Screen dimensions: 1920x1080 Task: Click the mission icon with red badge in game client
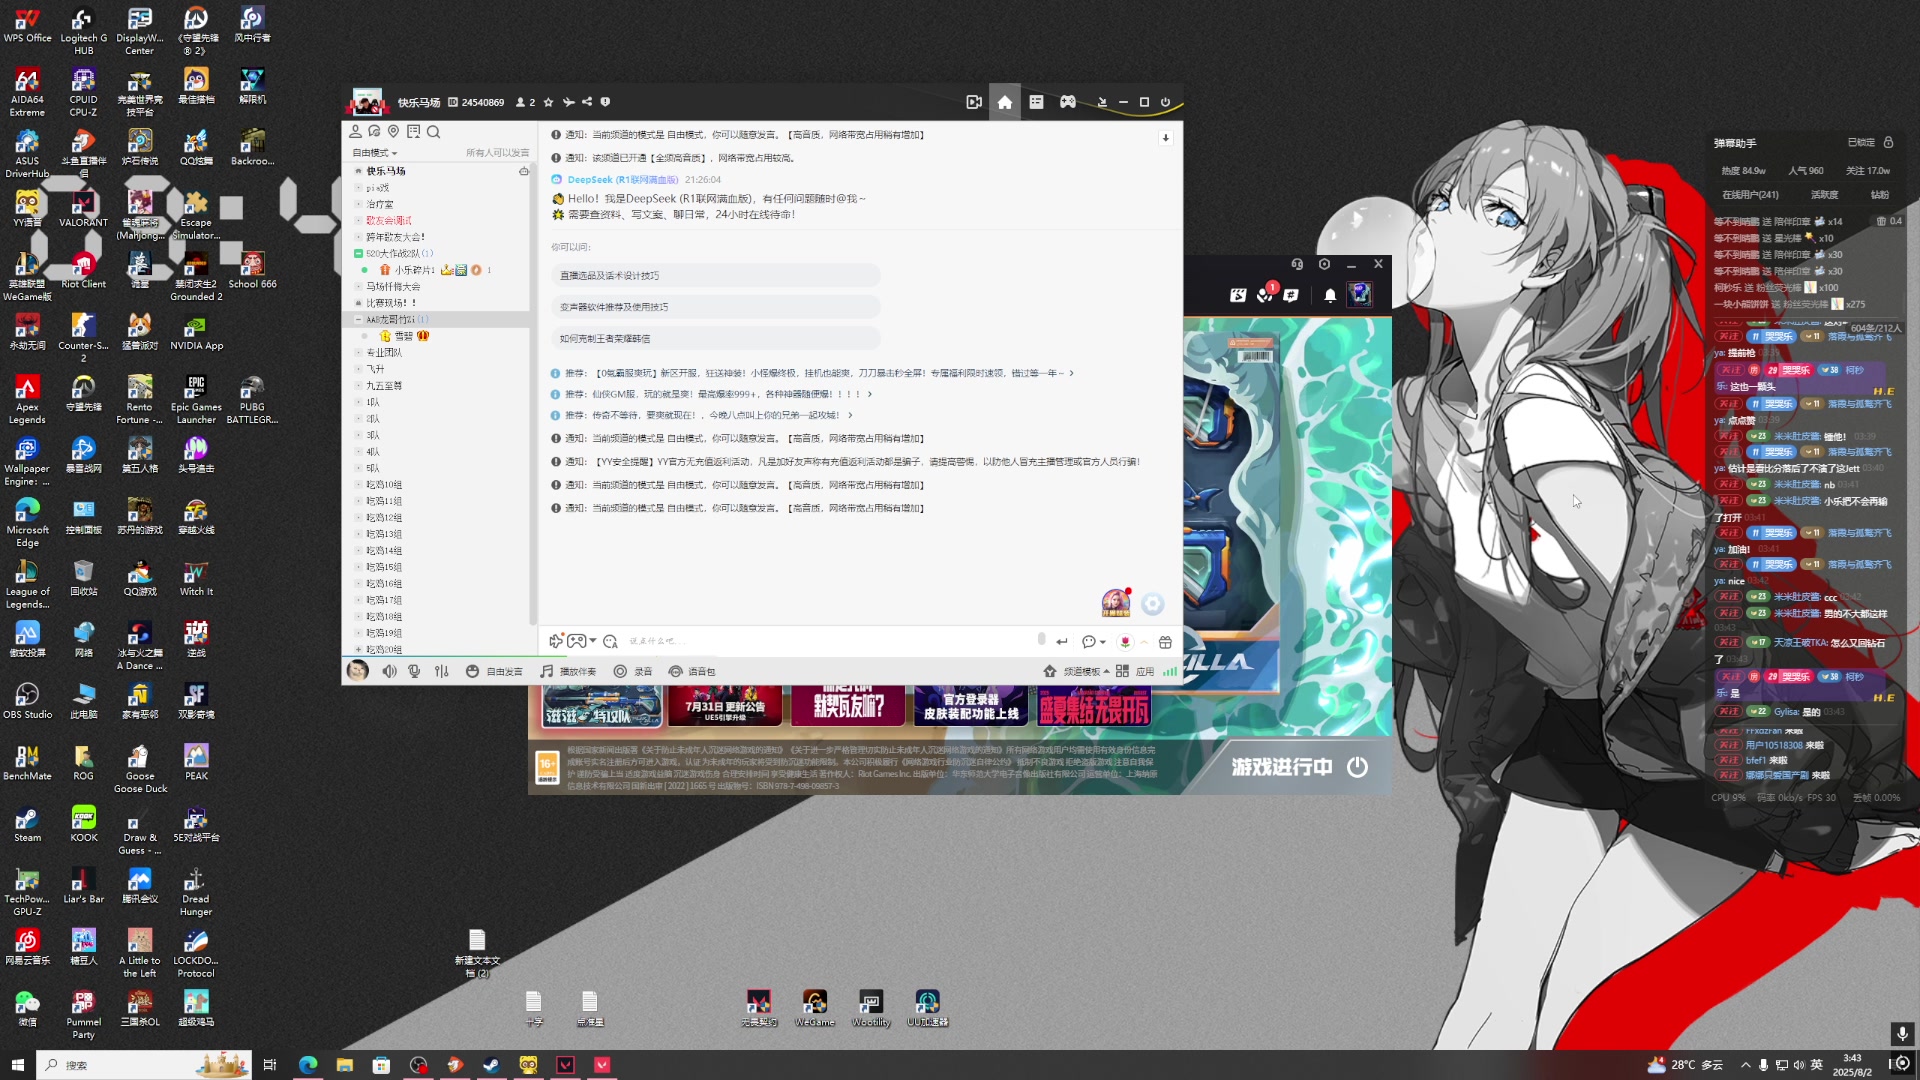[x=1266, y=294]
